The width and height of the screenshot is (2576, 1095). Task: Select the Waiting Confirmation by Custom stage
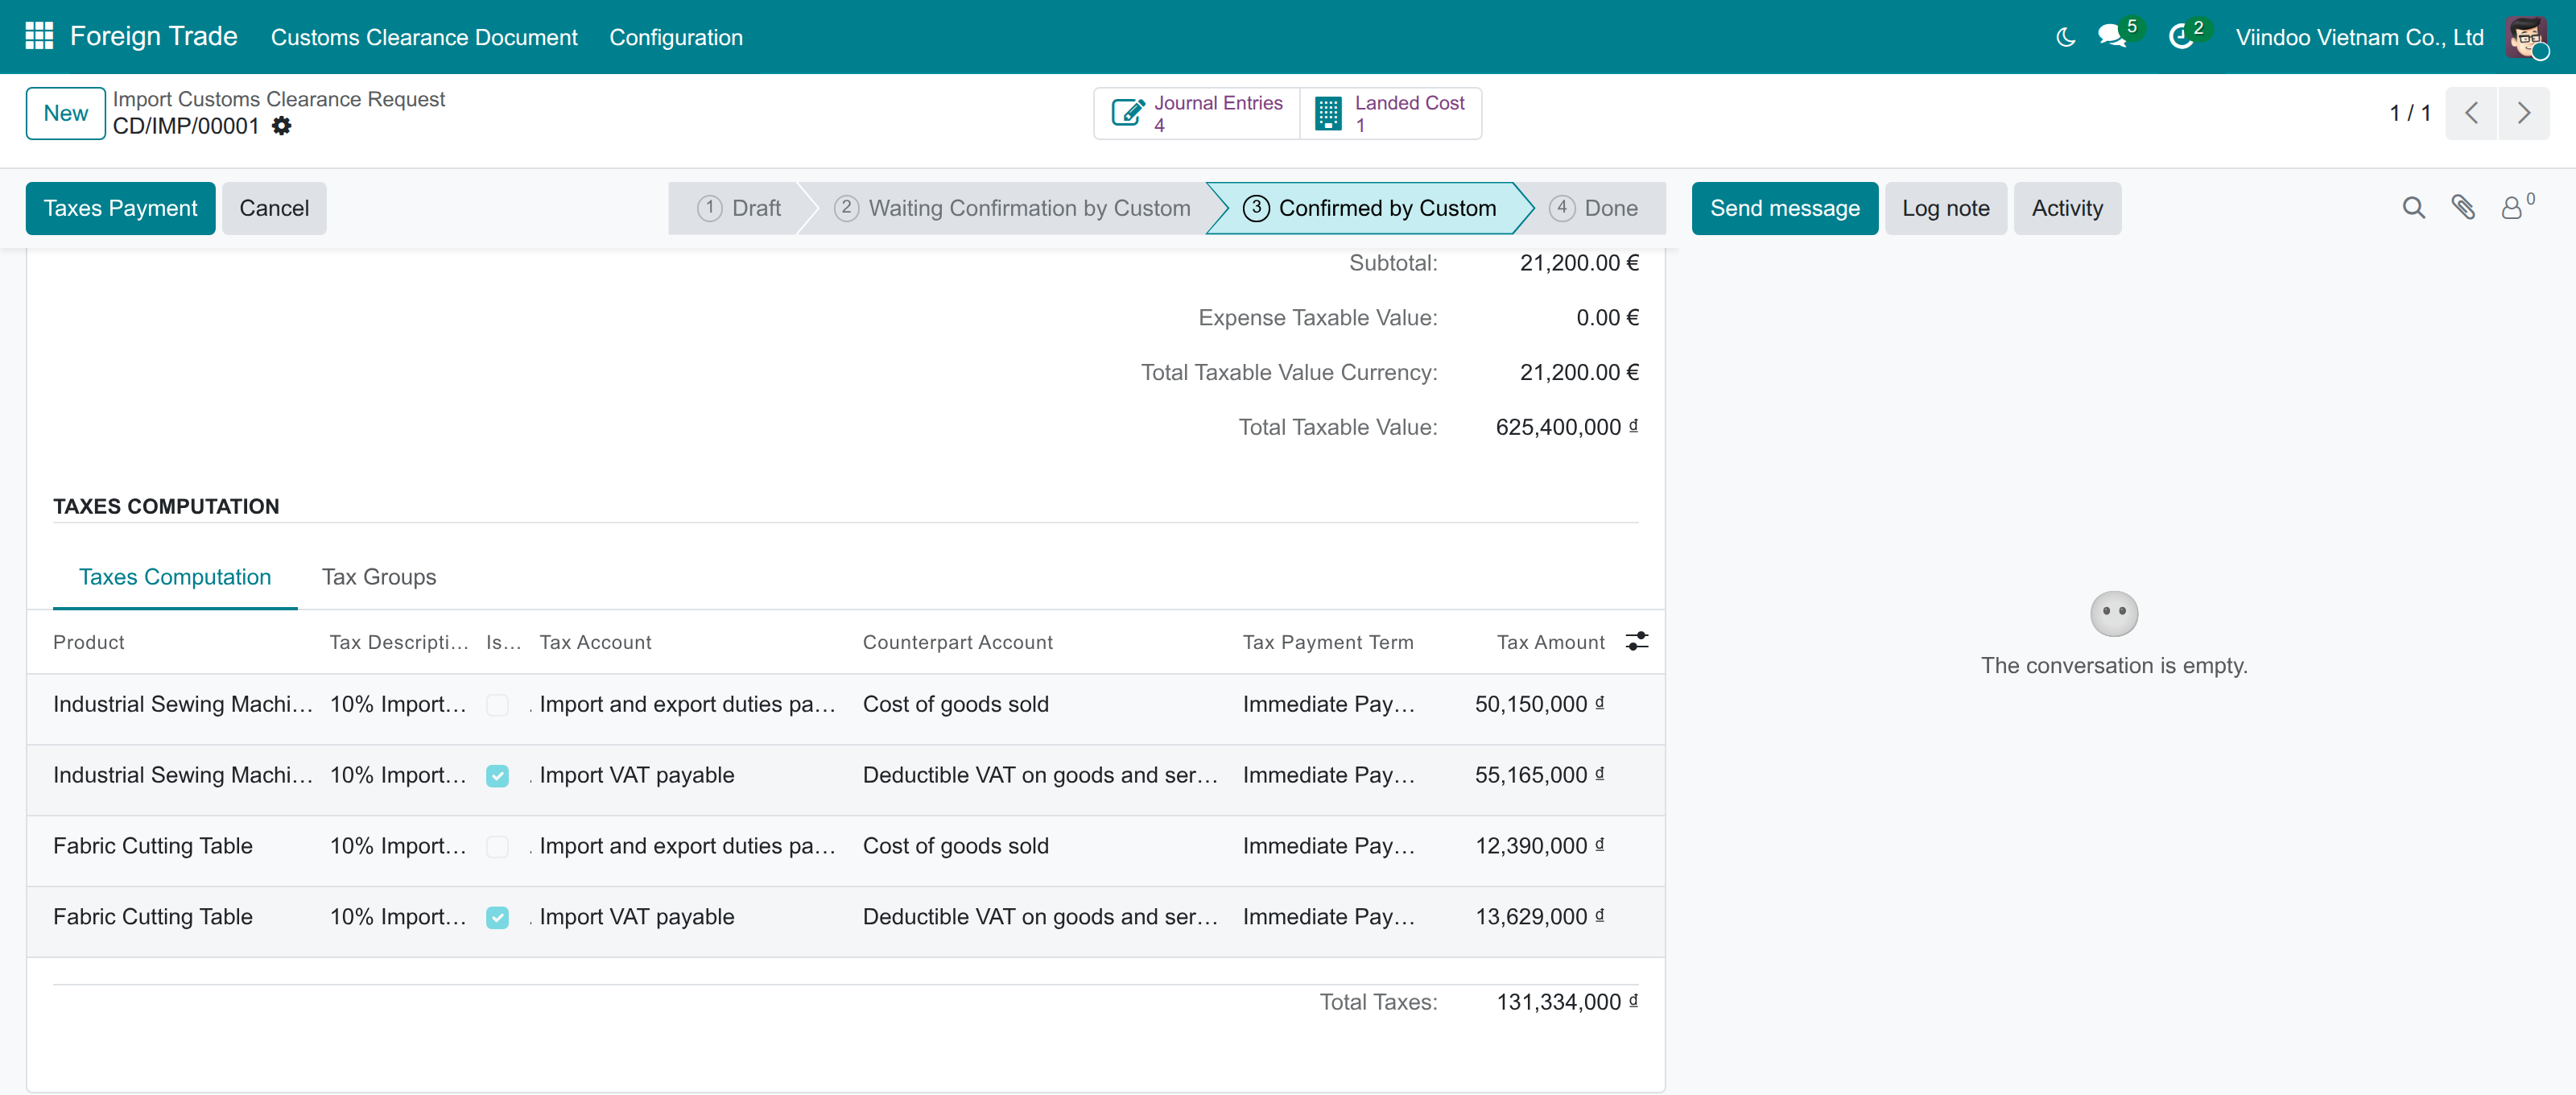pyautogui.click(x=1012, y=208)
